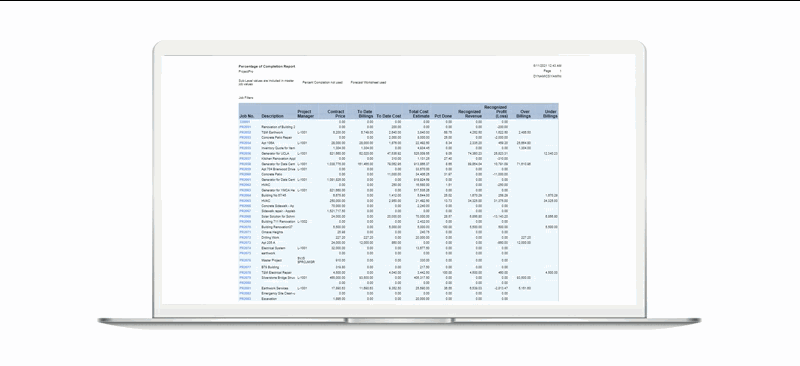Click the Recognized Revenue column header
Screen dimensions: 800x366
click(x=469, y=113)
